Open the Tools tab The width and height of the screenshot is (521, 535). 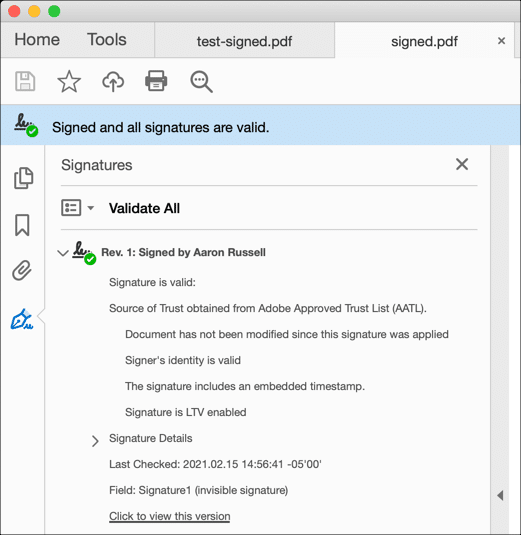107,39
